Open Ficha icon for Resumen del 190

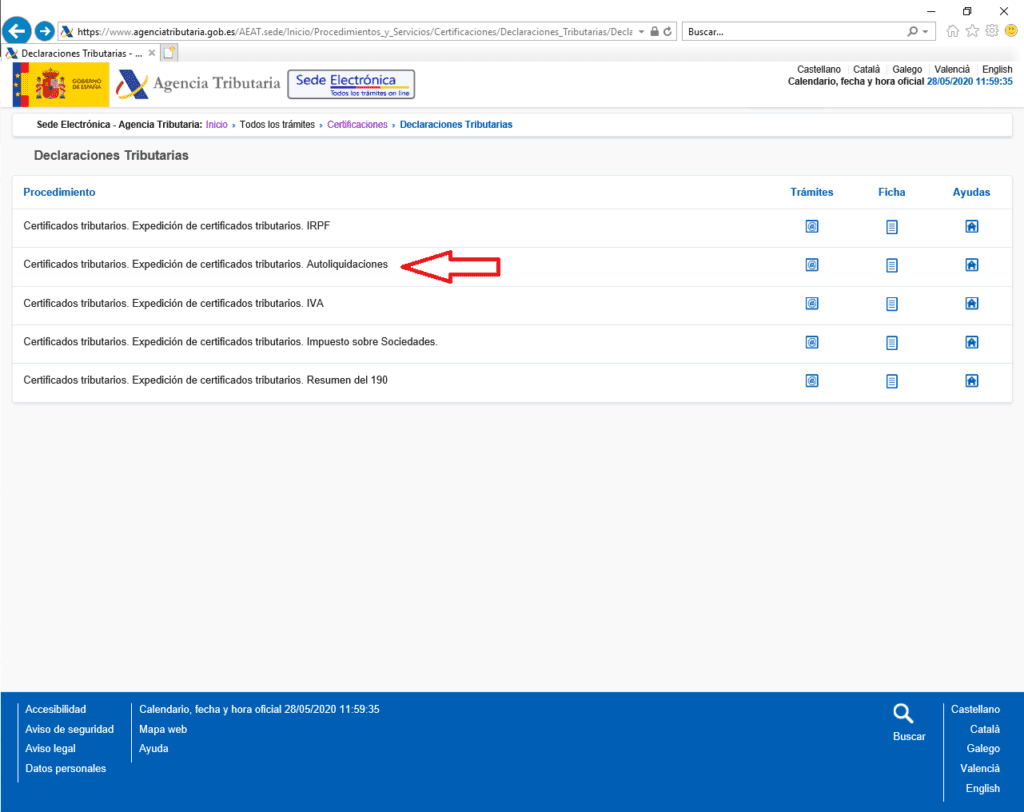pyautogui.click(x=892, y=381)
